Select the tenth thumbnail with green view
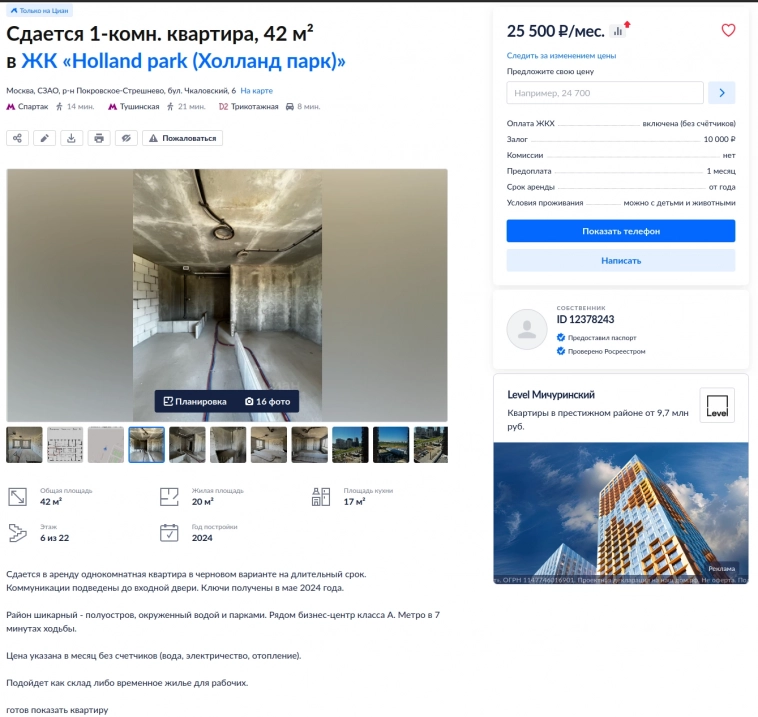Screen dimensions: 758x717 391,445
